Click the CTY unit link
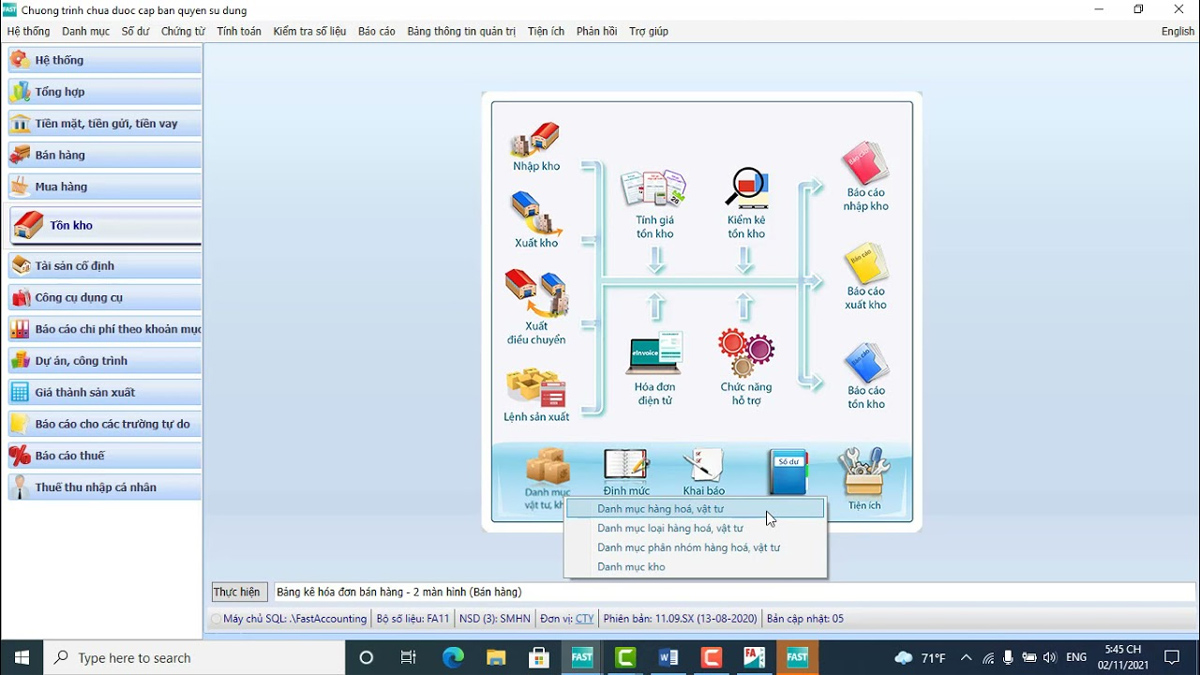This screenshot has height=675, width=1200. (584, 619)
